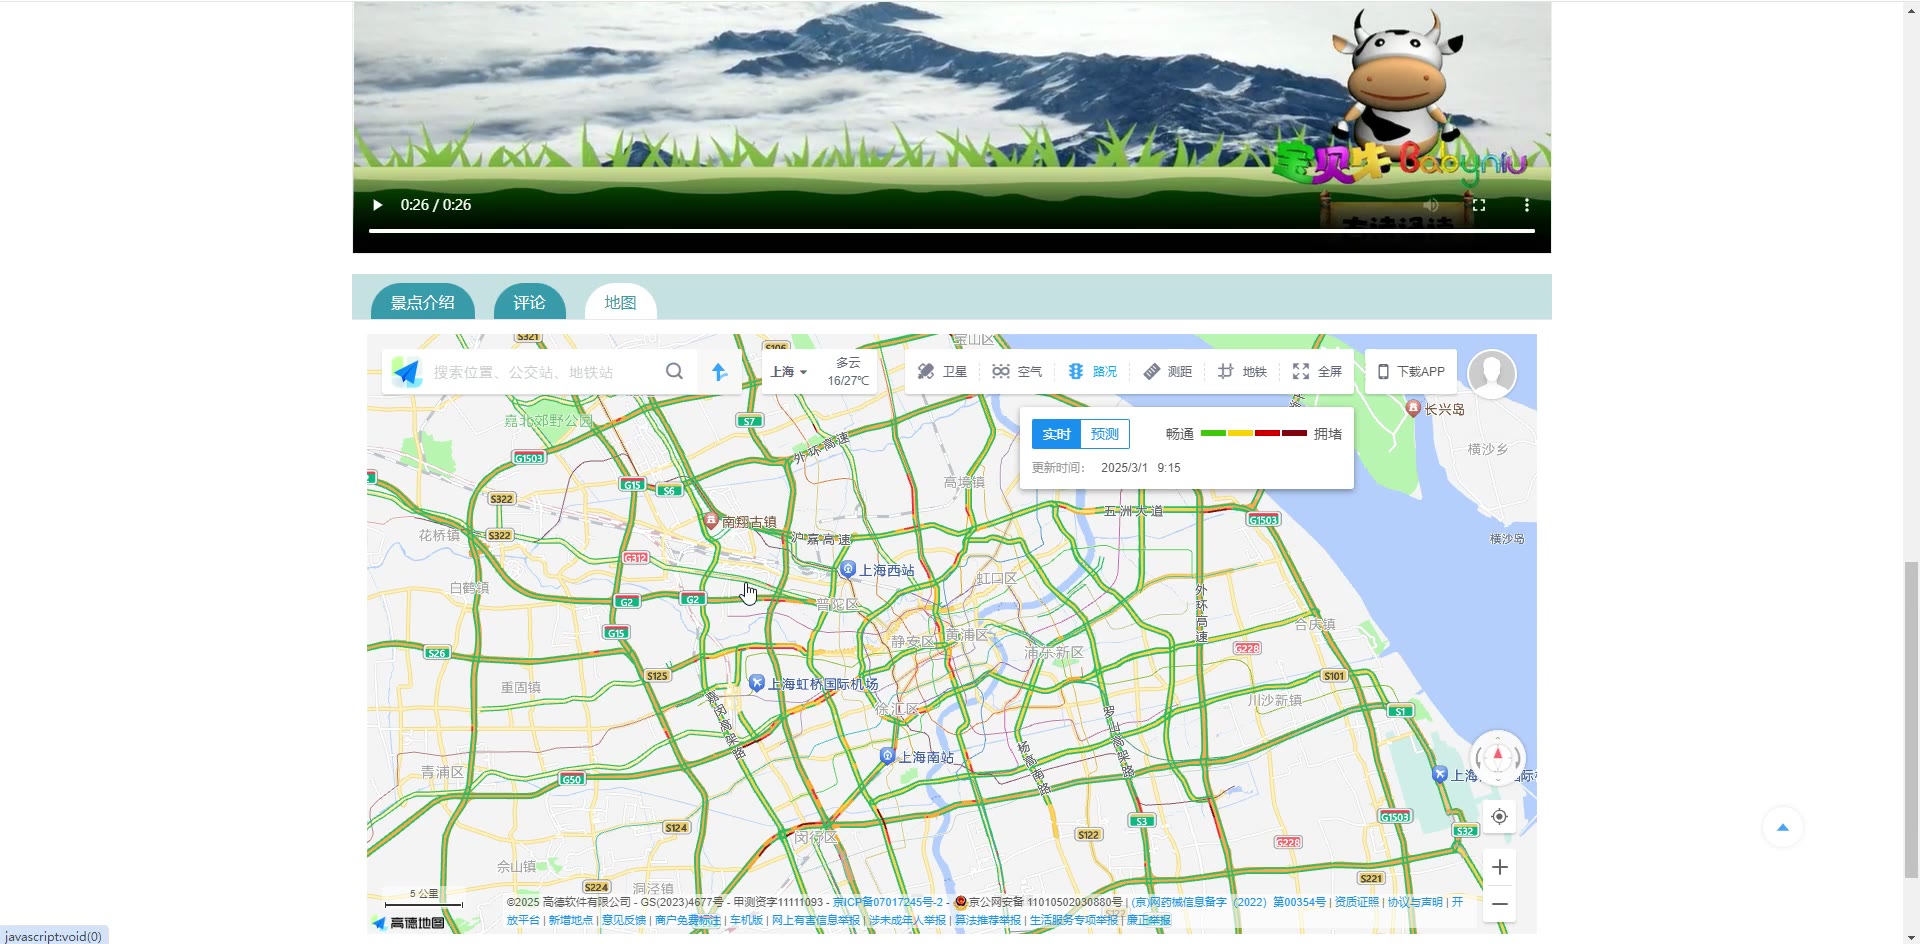Open the 资质证照 link
The width and height of the screenshot is (1920, 944).
[x=1356, y=902]
